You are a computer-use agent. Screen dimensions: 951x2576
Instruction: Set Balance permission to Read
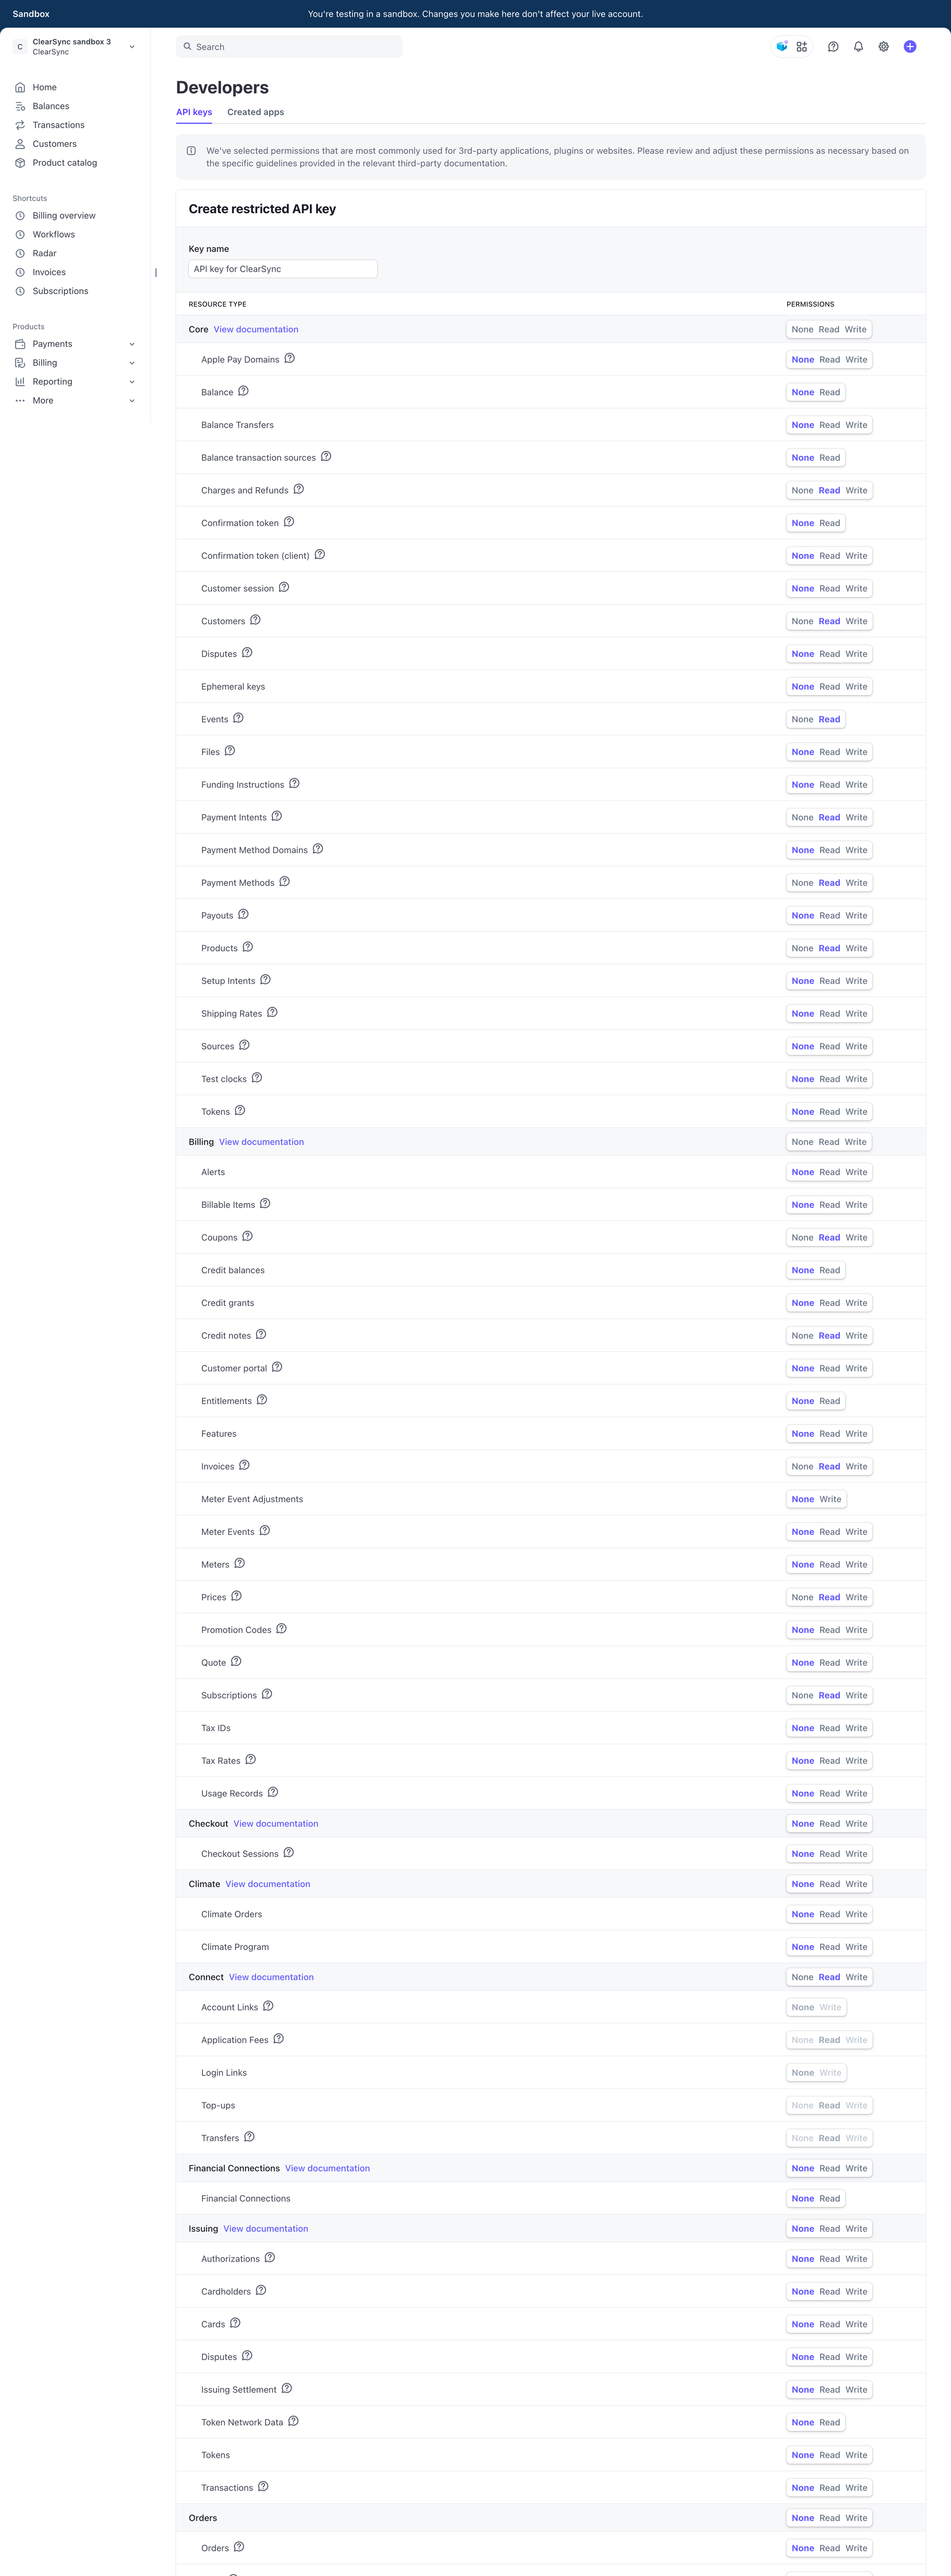click(x=830, y=392)
